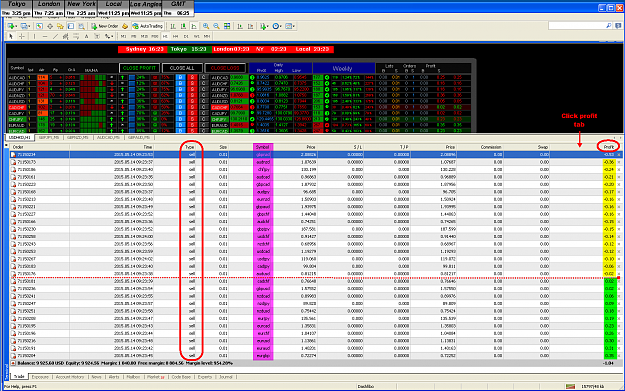Select the Horizontal Line drawing tool
625x391 pixels.
point(45,36)
